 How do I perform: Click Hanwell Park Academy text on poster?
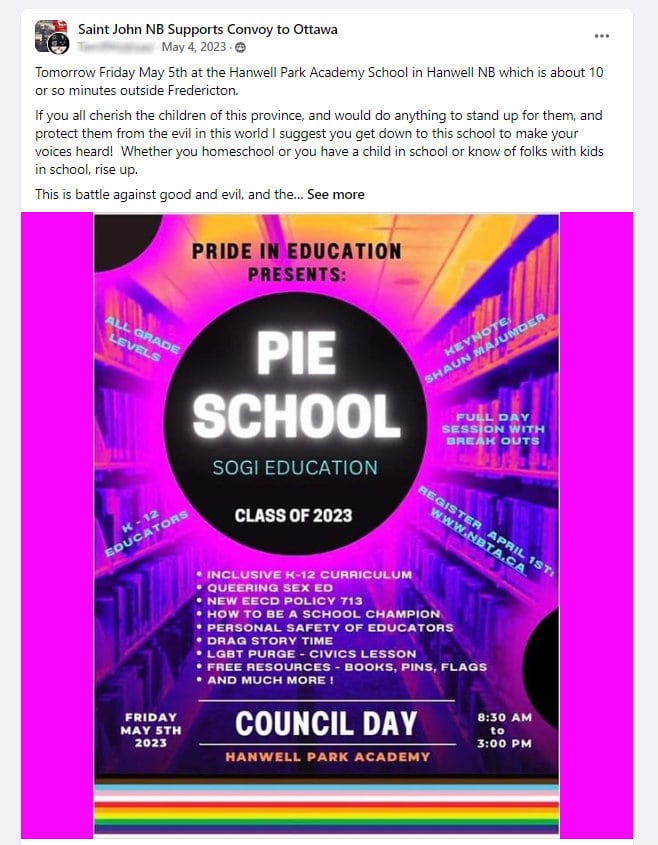327,757
